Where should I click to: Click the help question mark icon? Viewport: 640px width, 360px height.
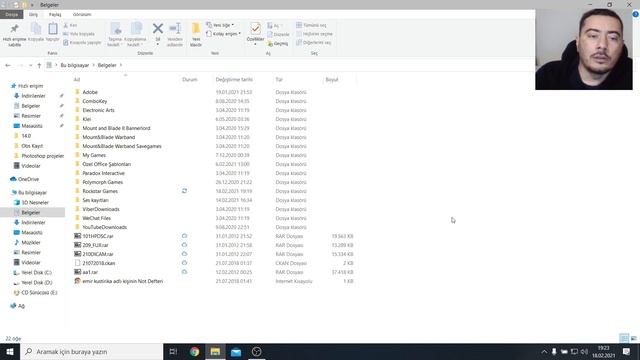click(x=636, y=14)
